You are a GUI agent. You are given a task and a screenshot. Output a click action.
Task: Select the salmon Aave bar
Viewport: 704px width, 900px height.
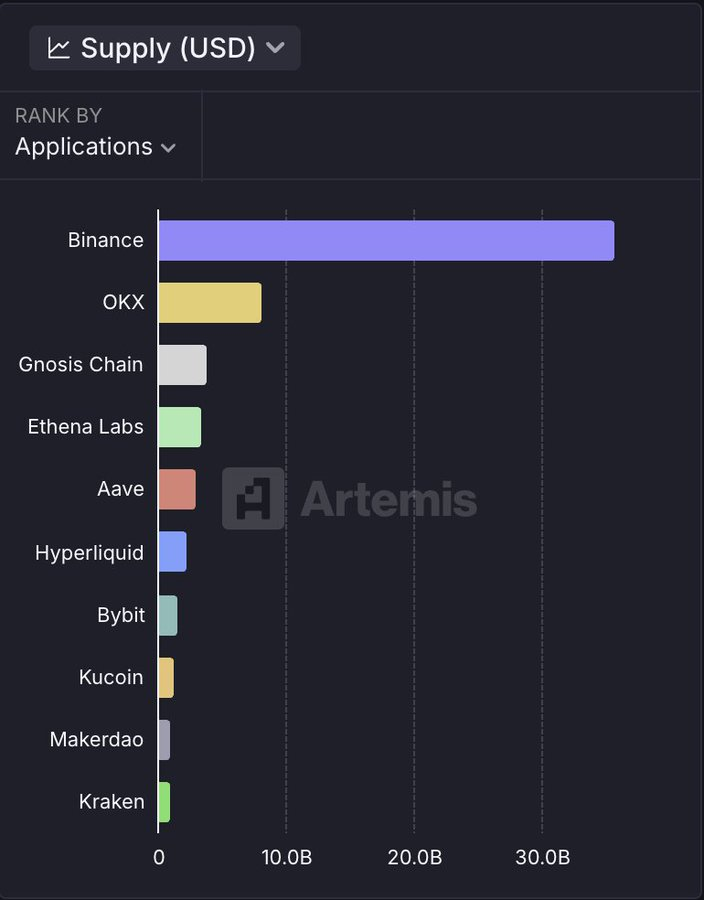coord(177,489)
